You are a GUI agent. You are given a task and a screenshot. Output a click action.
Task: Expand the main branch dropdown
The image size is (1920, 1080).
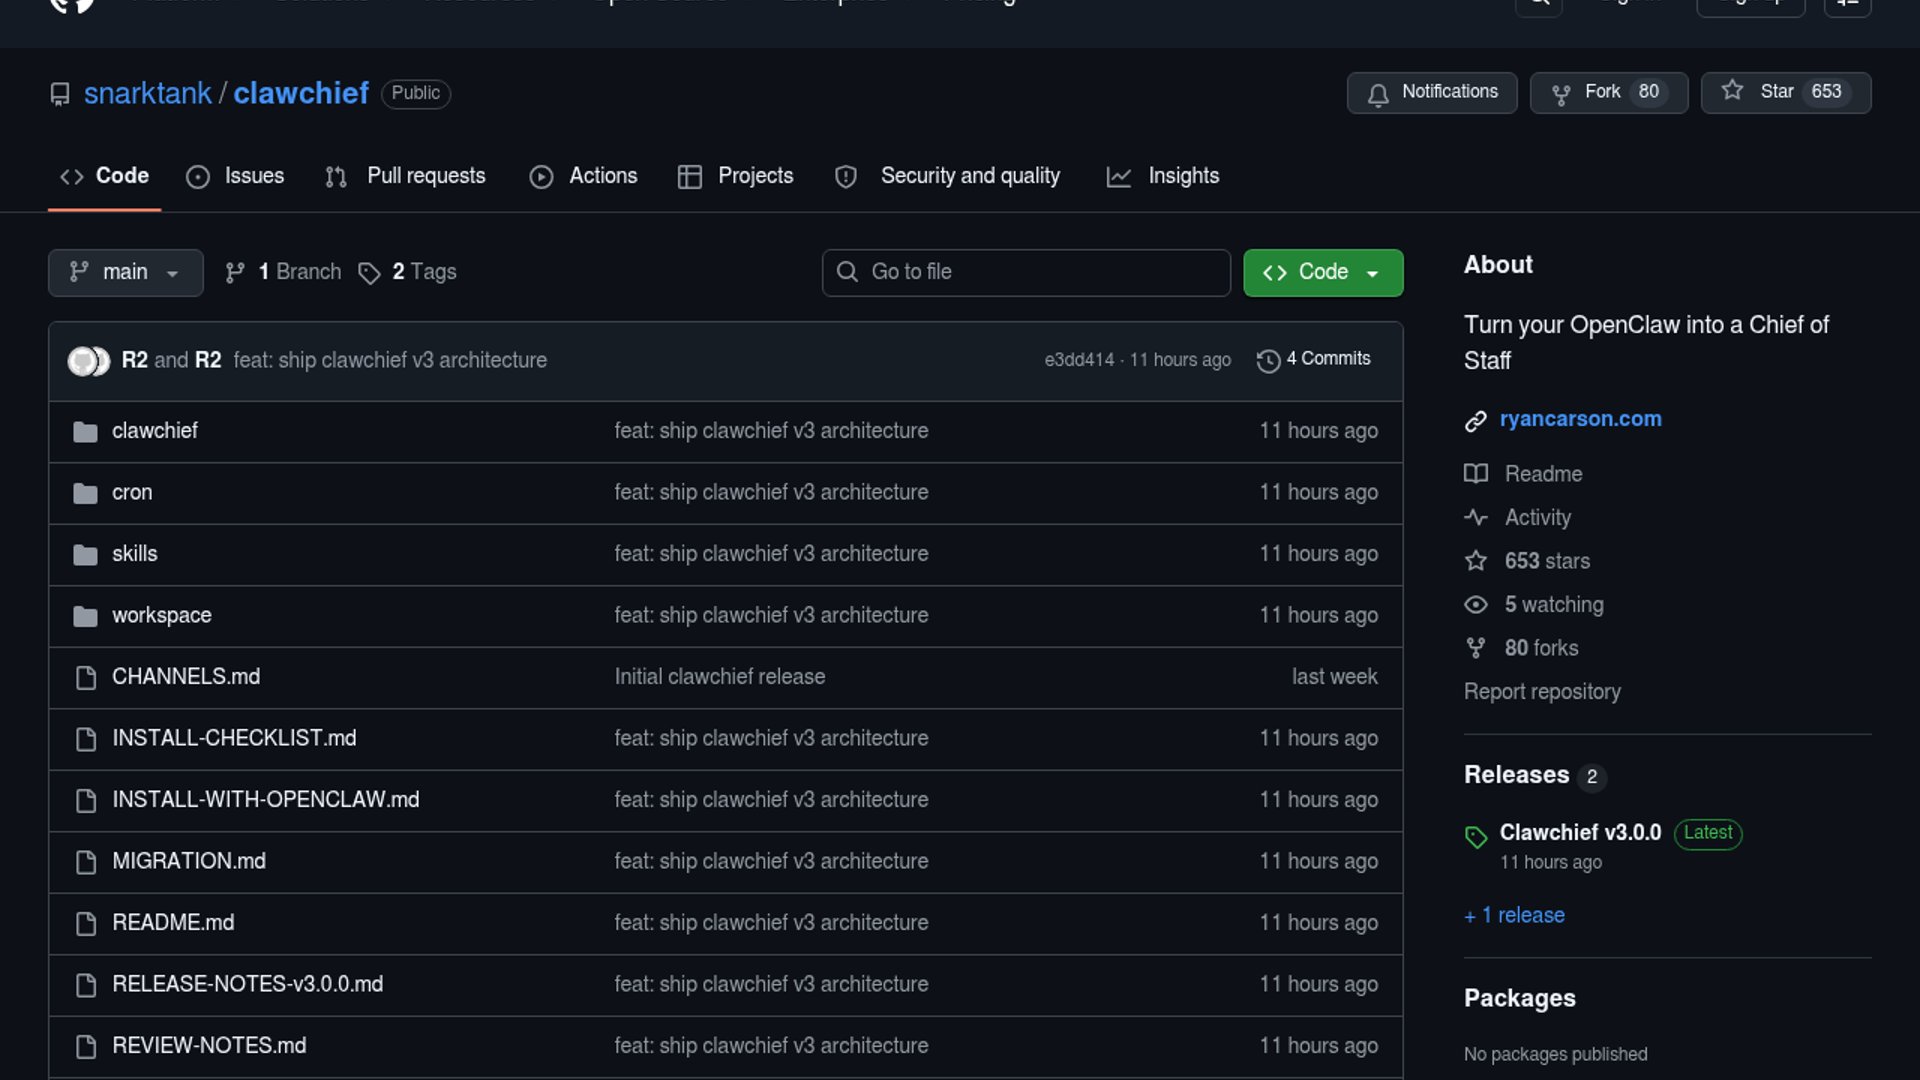point(125,273)
